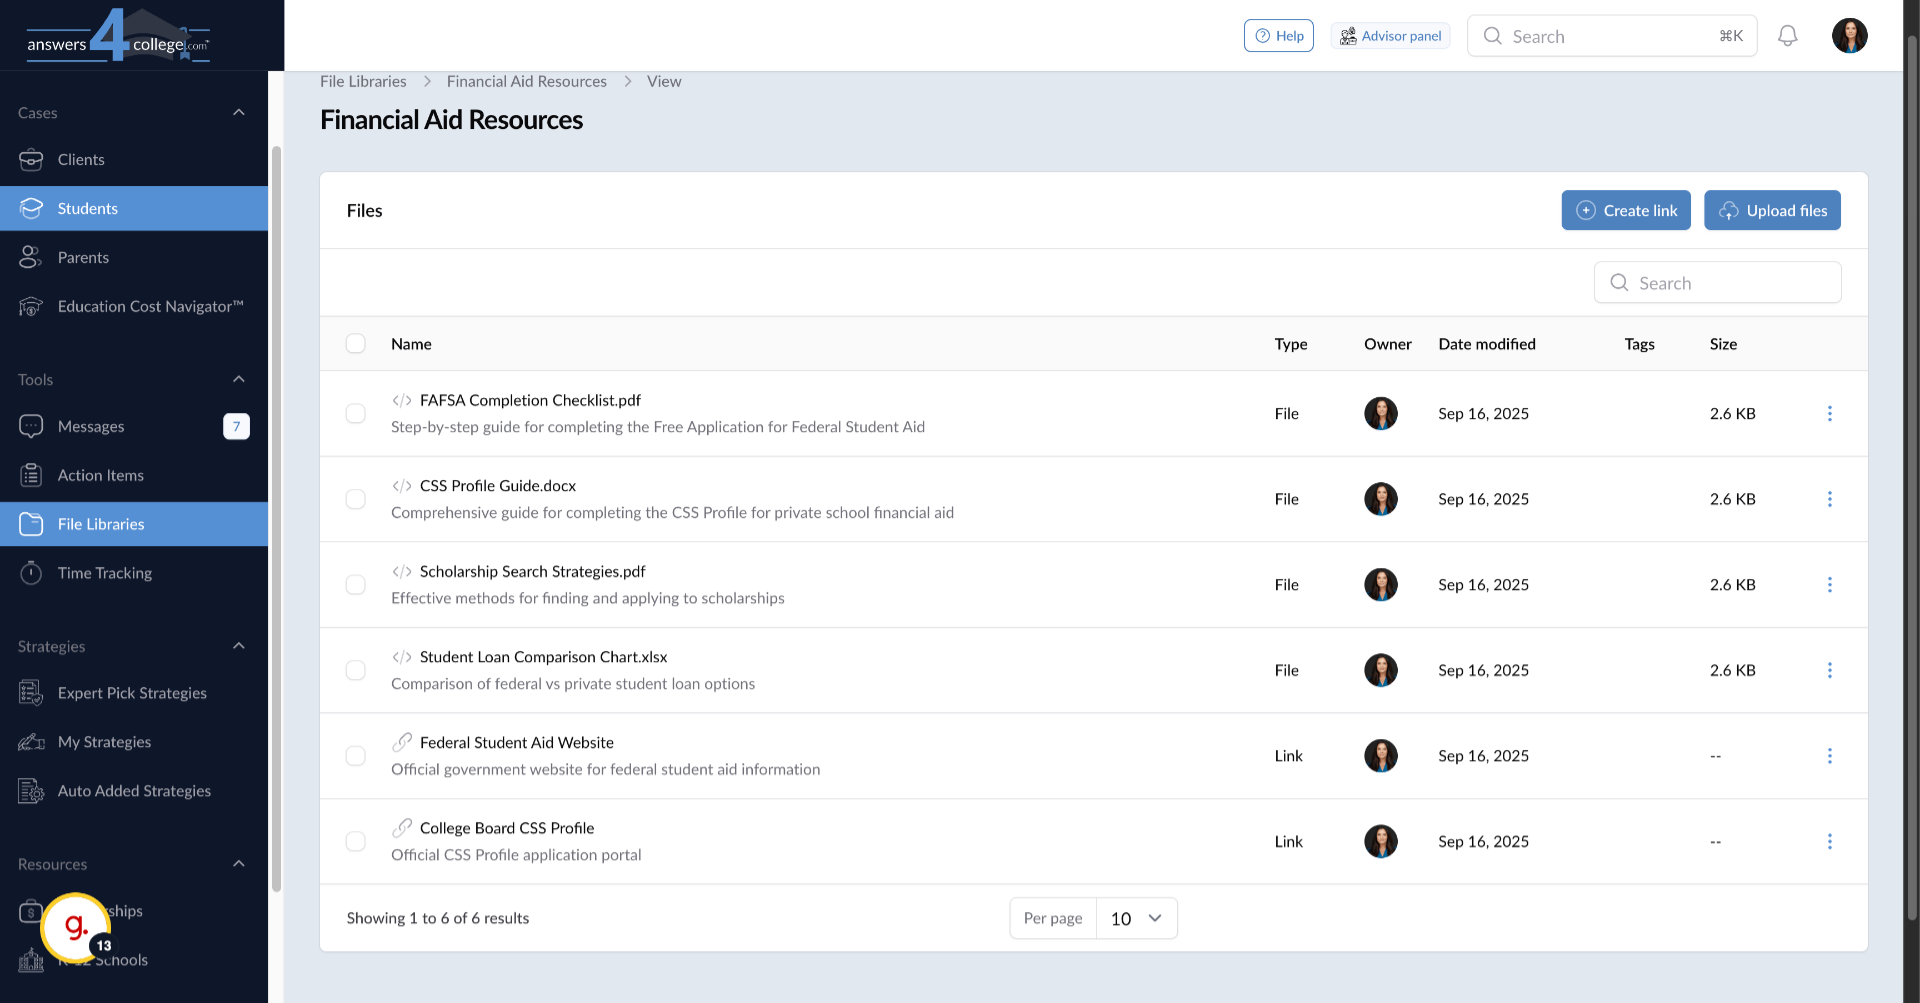
Task: Tick the select-all checkbox in table header
Action: 355,344
